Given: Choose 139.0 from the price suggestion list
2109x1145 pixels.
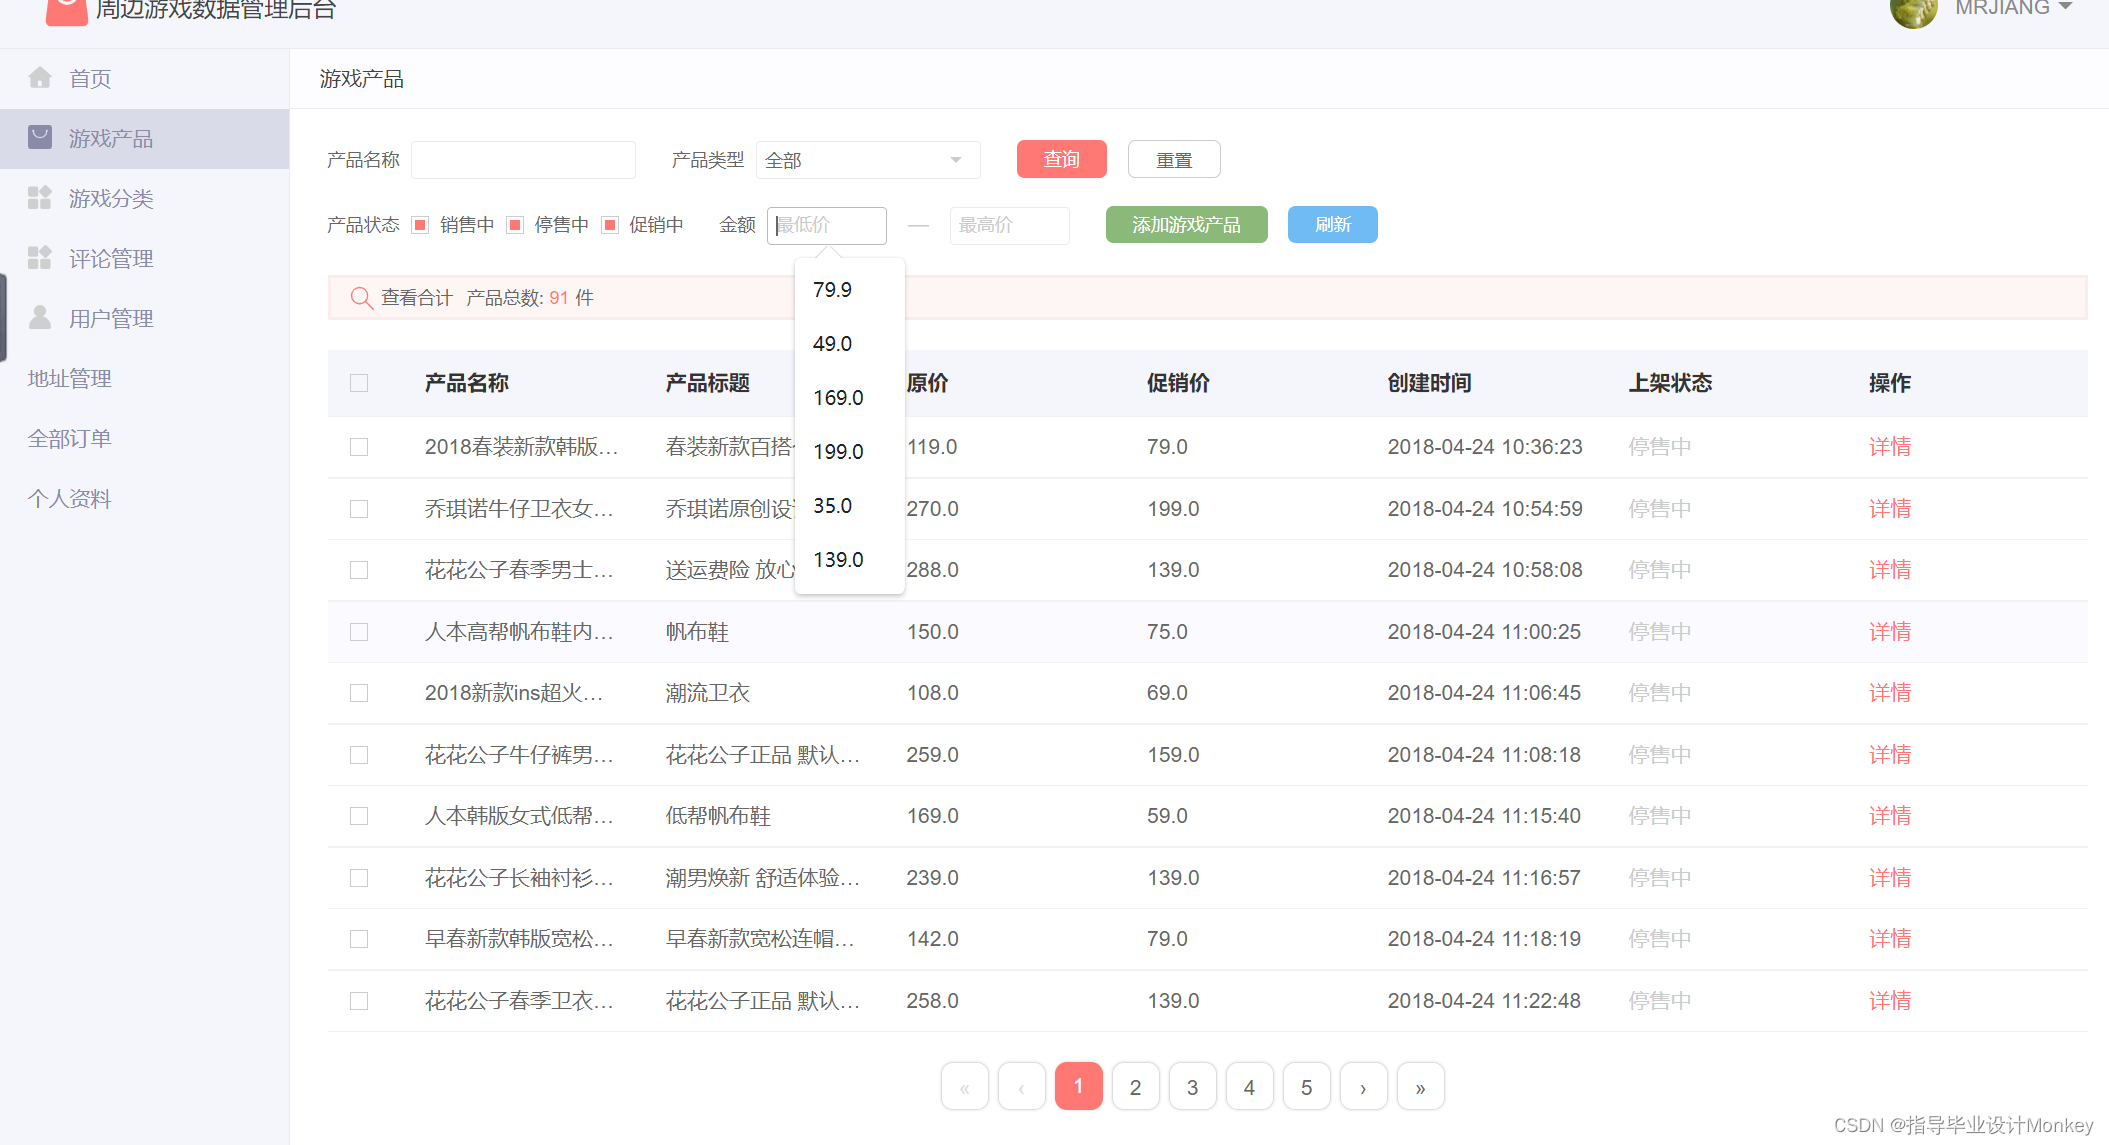Looking at the screenshot, I should (x=850, y=560).
